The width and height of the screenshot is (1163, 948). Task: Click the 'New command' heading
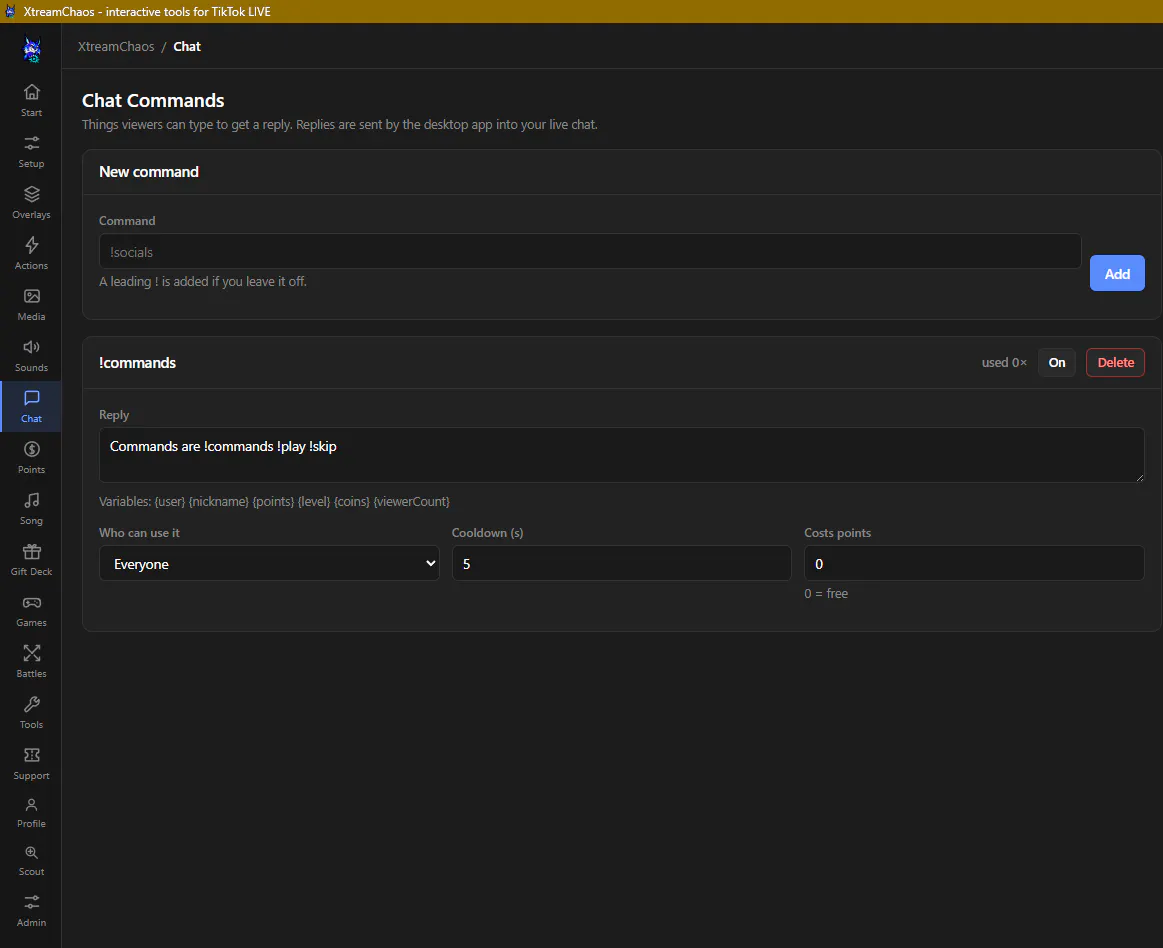(149, 172)
